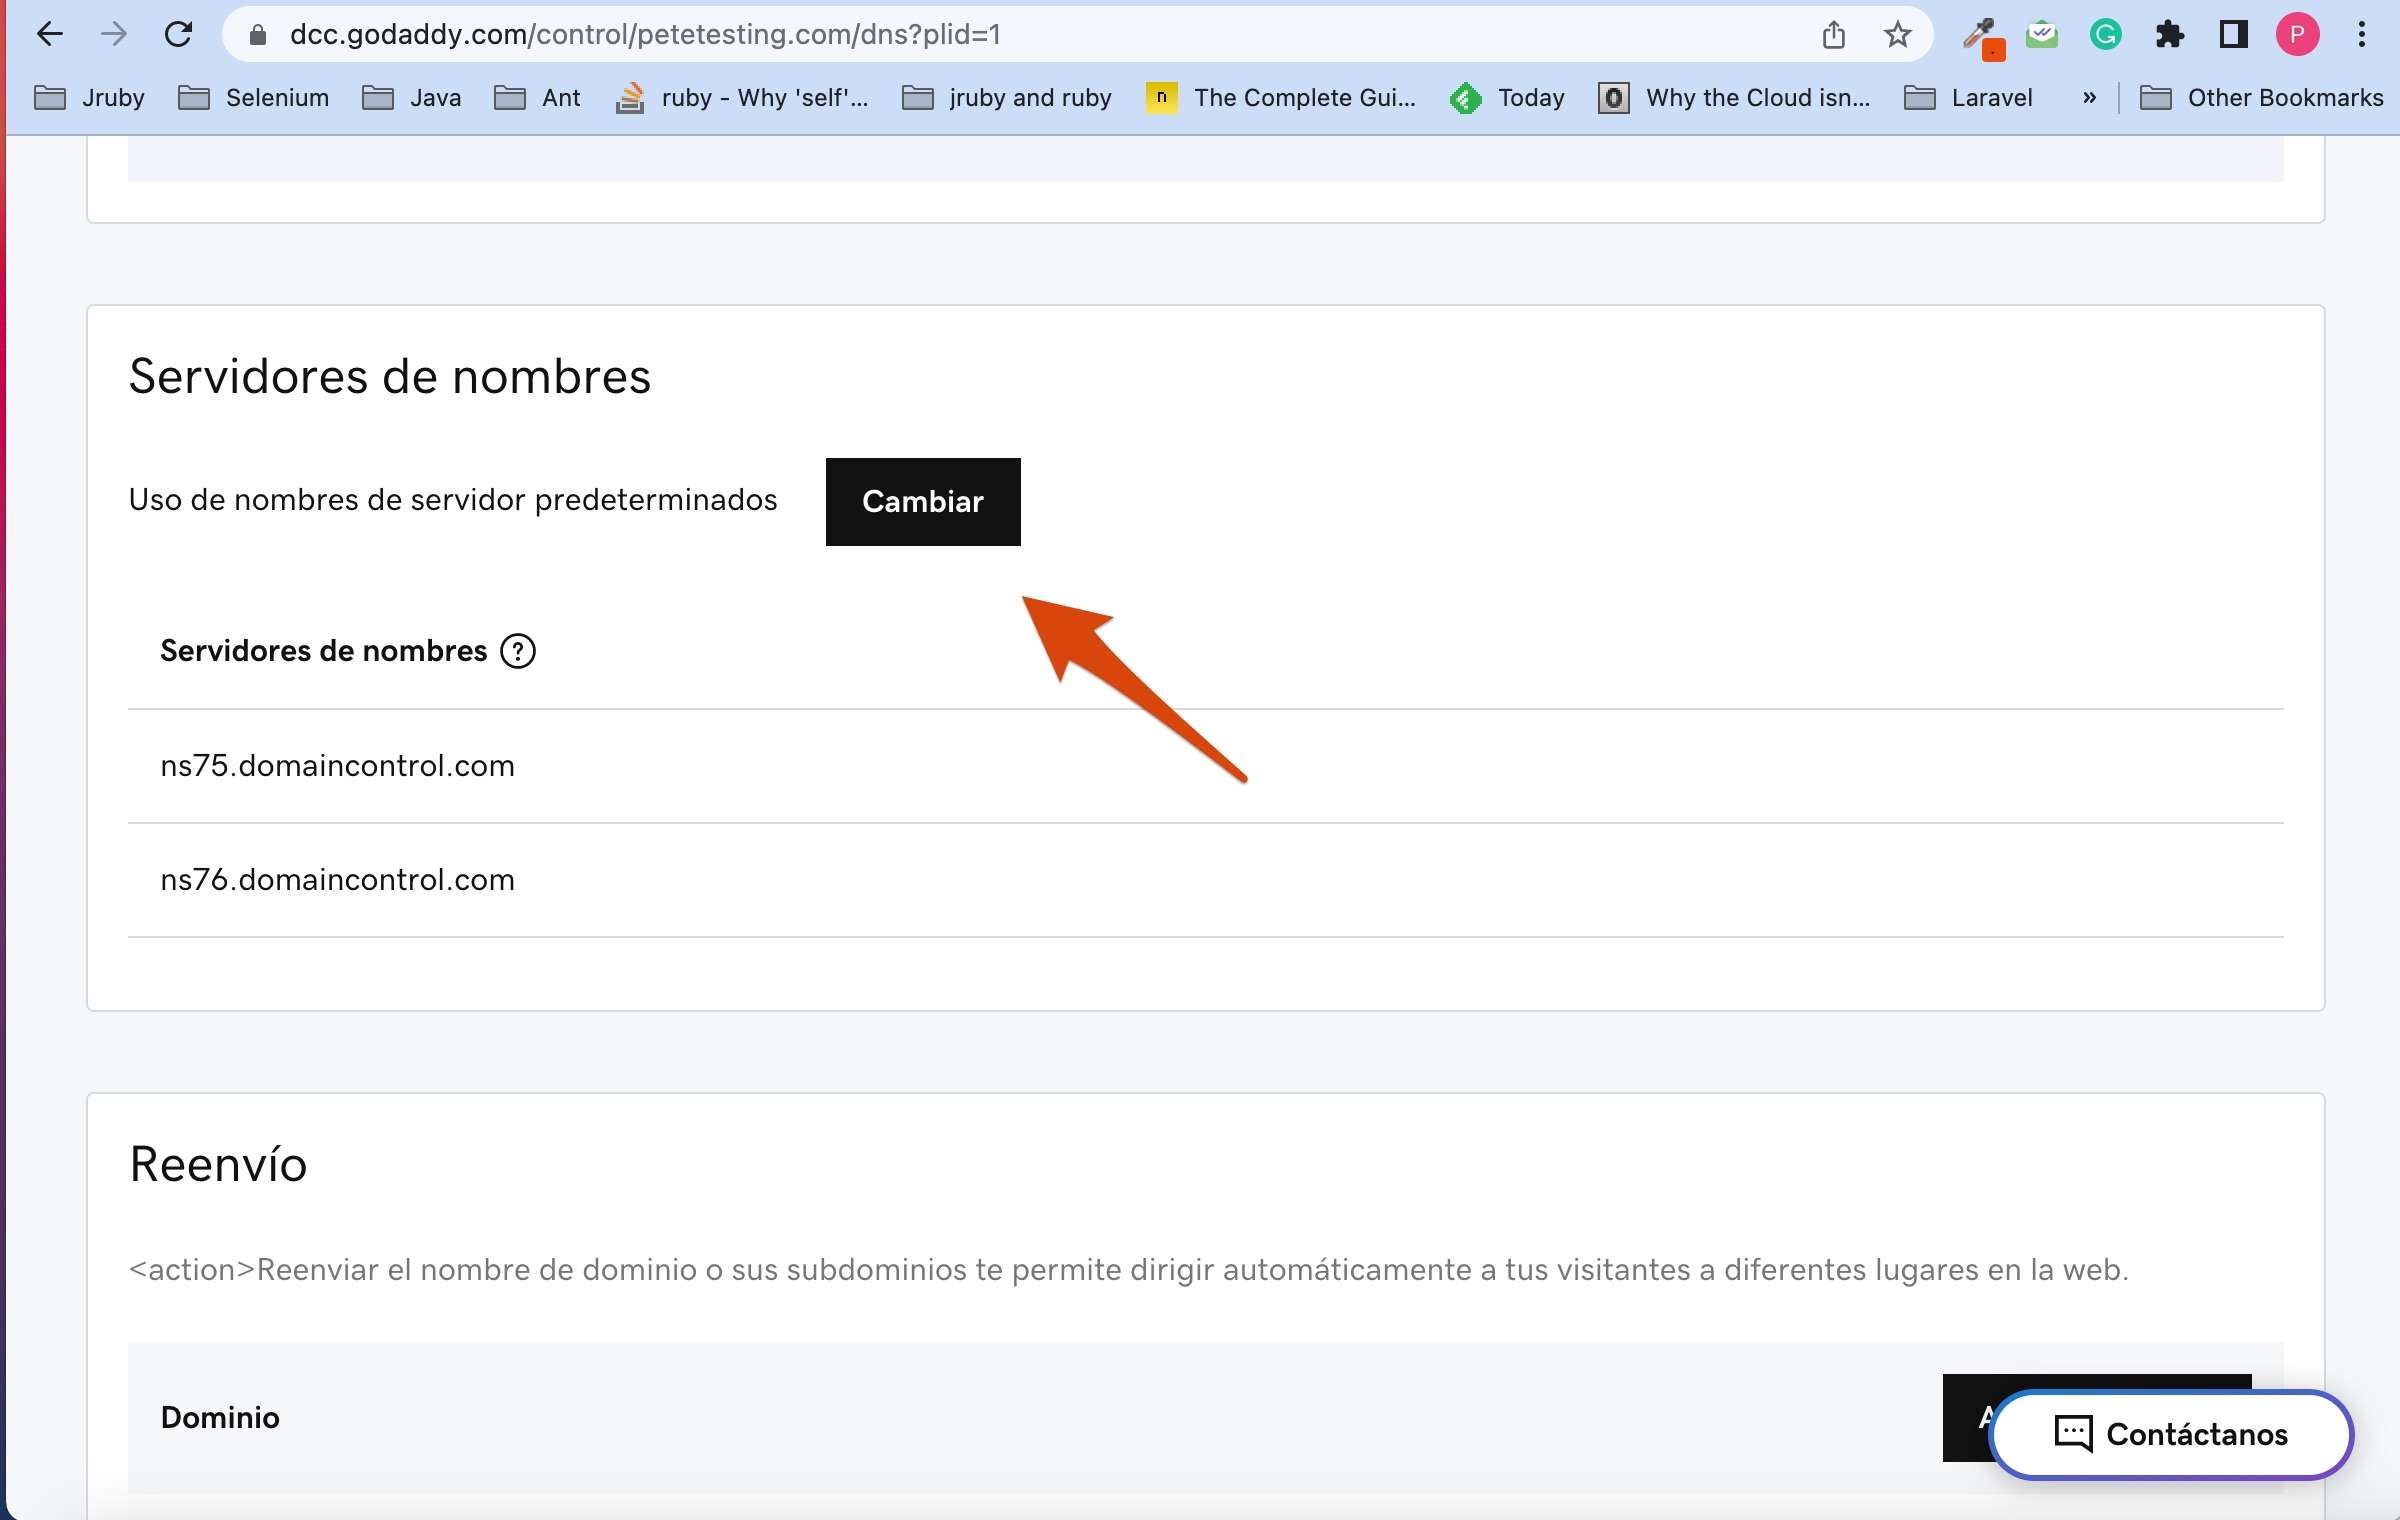Screen dimensions: 2400x1520
Task: Click the browser back arrow
Action: click(49, 35)
